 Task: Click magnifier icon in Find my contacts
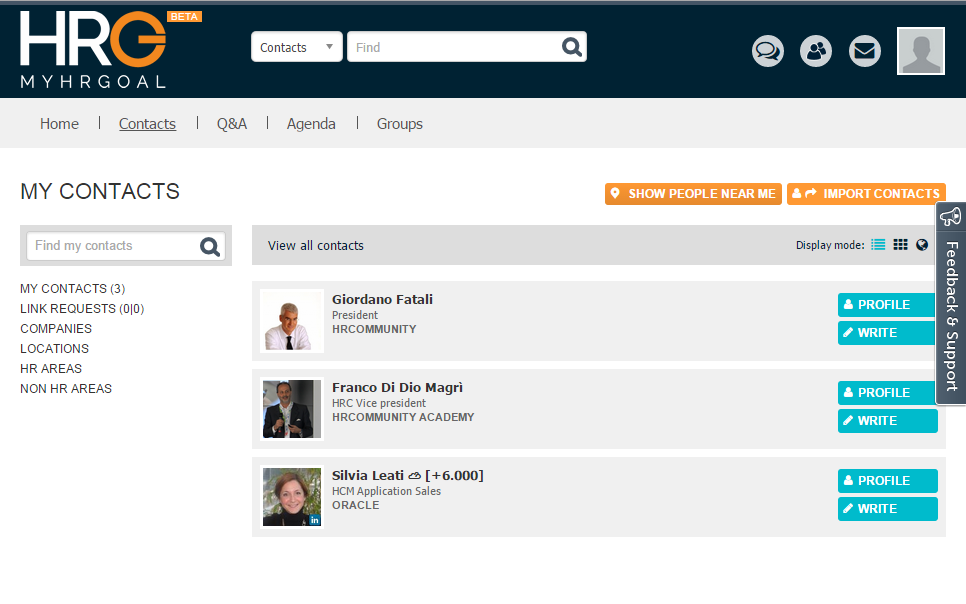pyautogui.click(x=210, y=246)
